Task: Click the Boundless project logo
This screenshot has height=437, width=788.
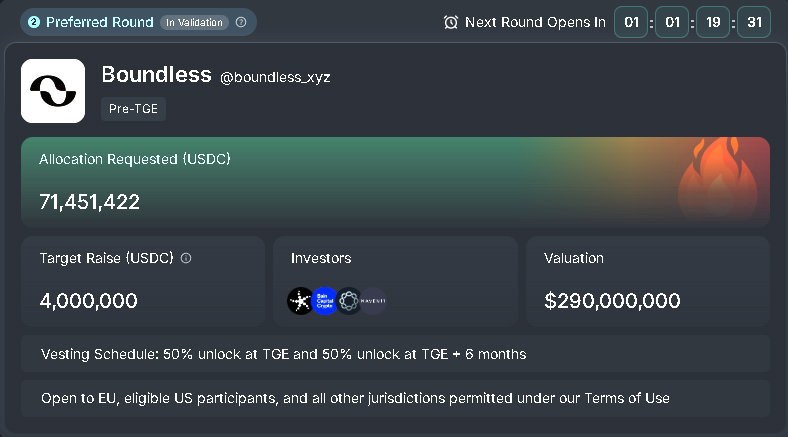Action: pos(53,91)
